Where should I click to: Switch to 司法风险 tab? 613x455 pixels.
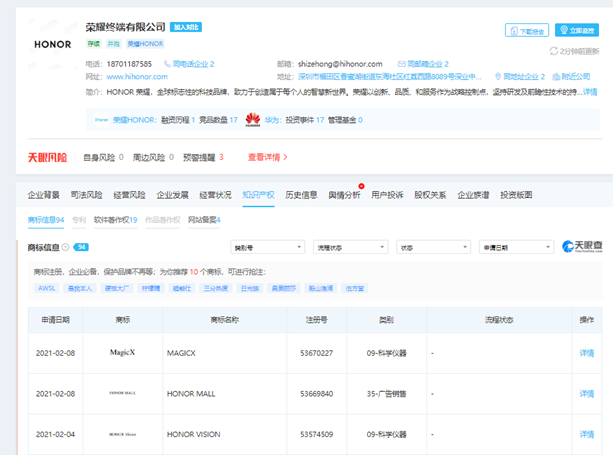(x=86, y=195)
